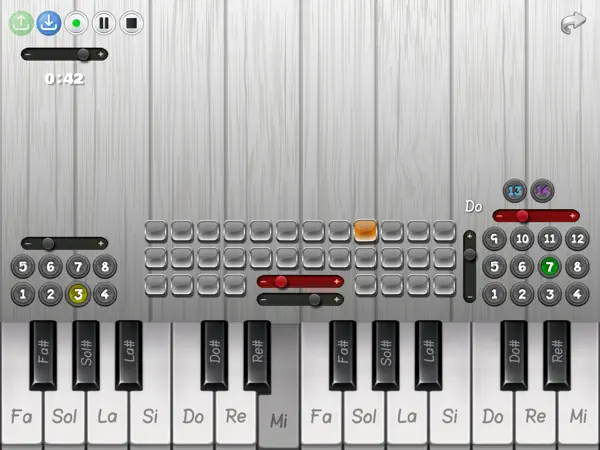This screenshot has height=450, width=600.
Task: Select right panel button 1
Action: pos(494,294)
